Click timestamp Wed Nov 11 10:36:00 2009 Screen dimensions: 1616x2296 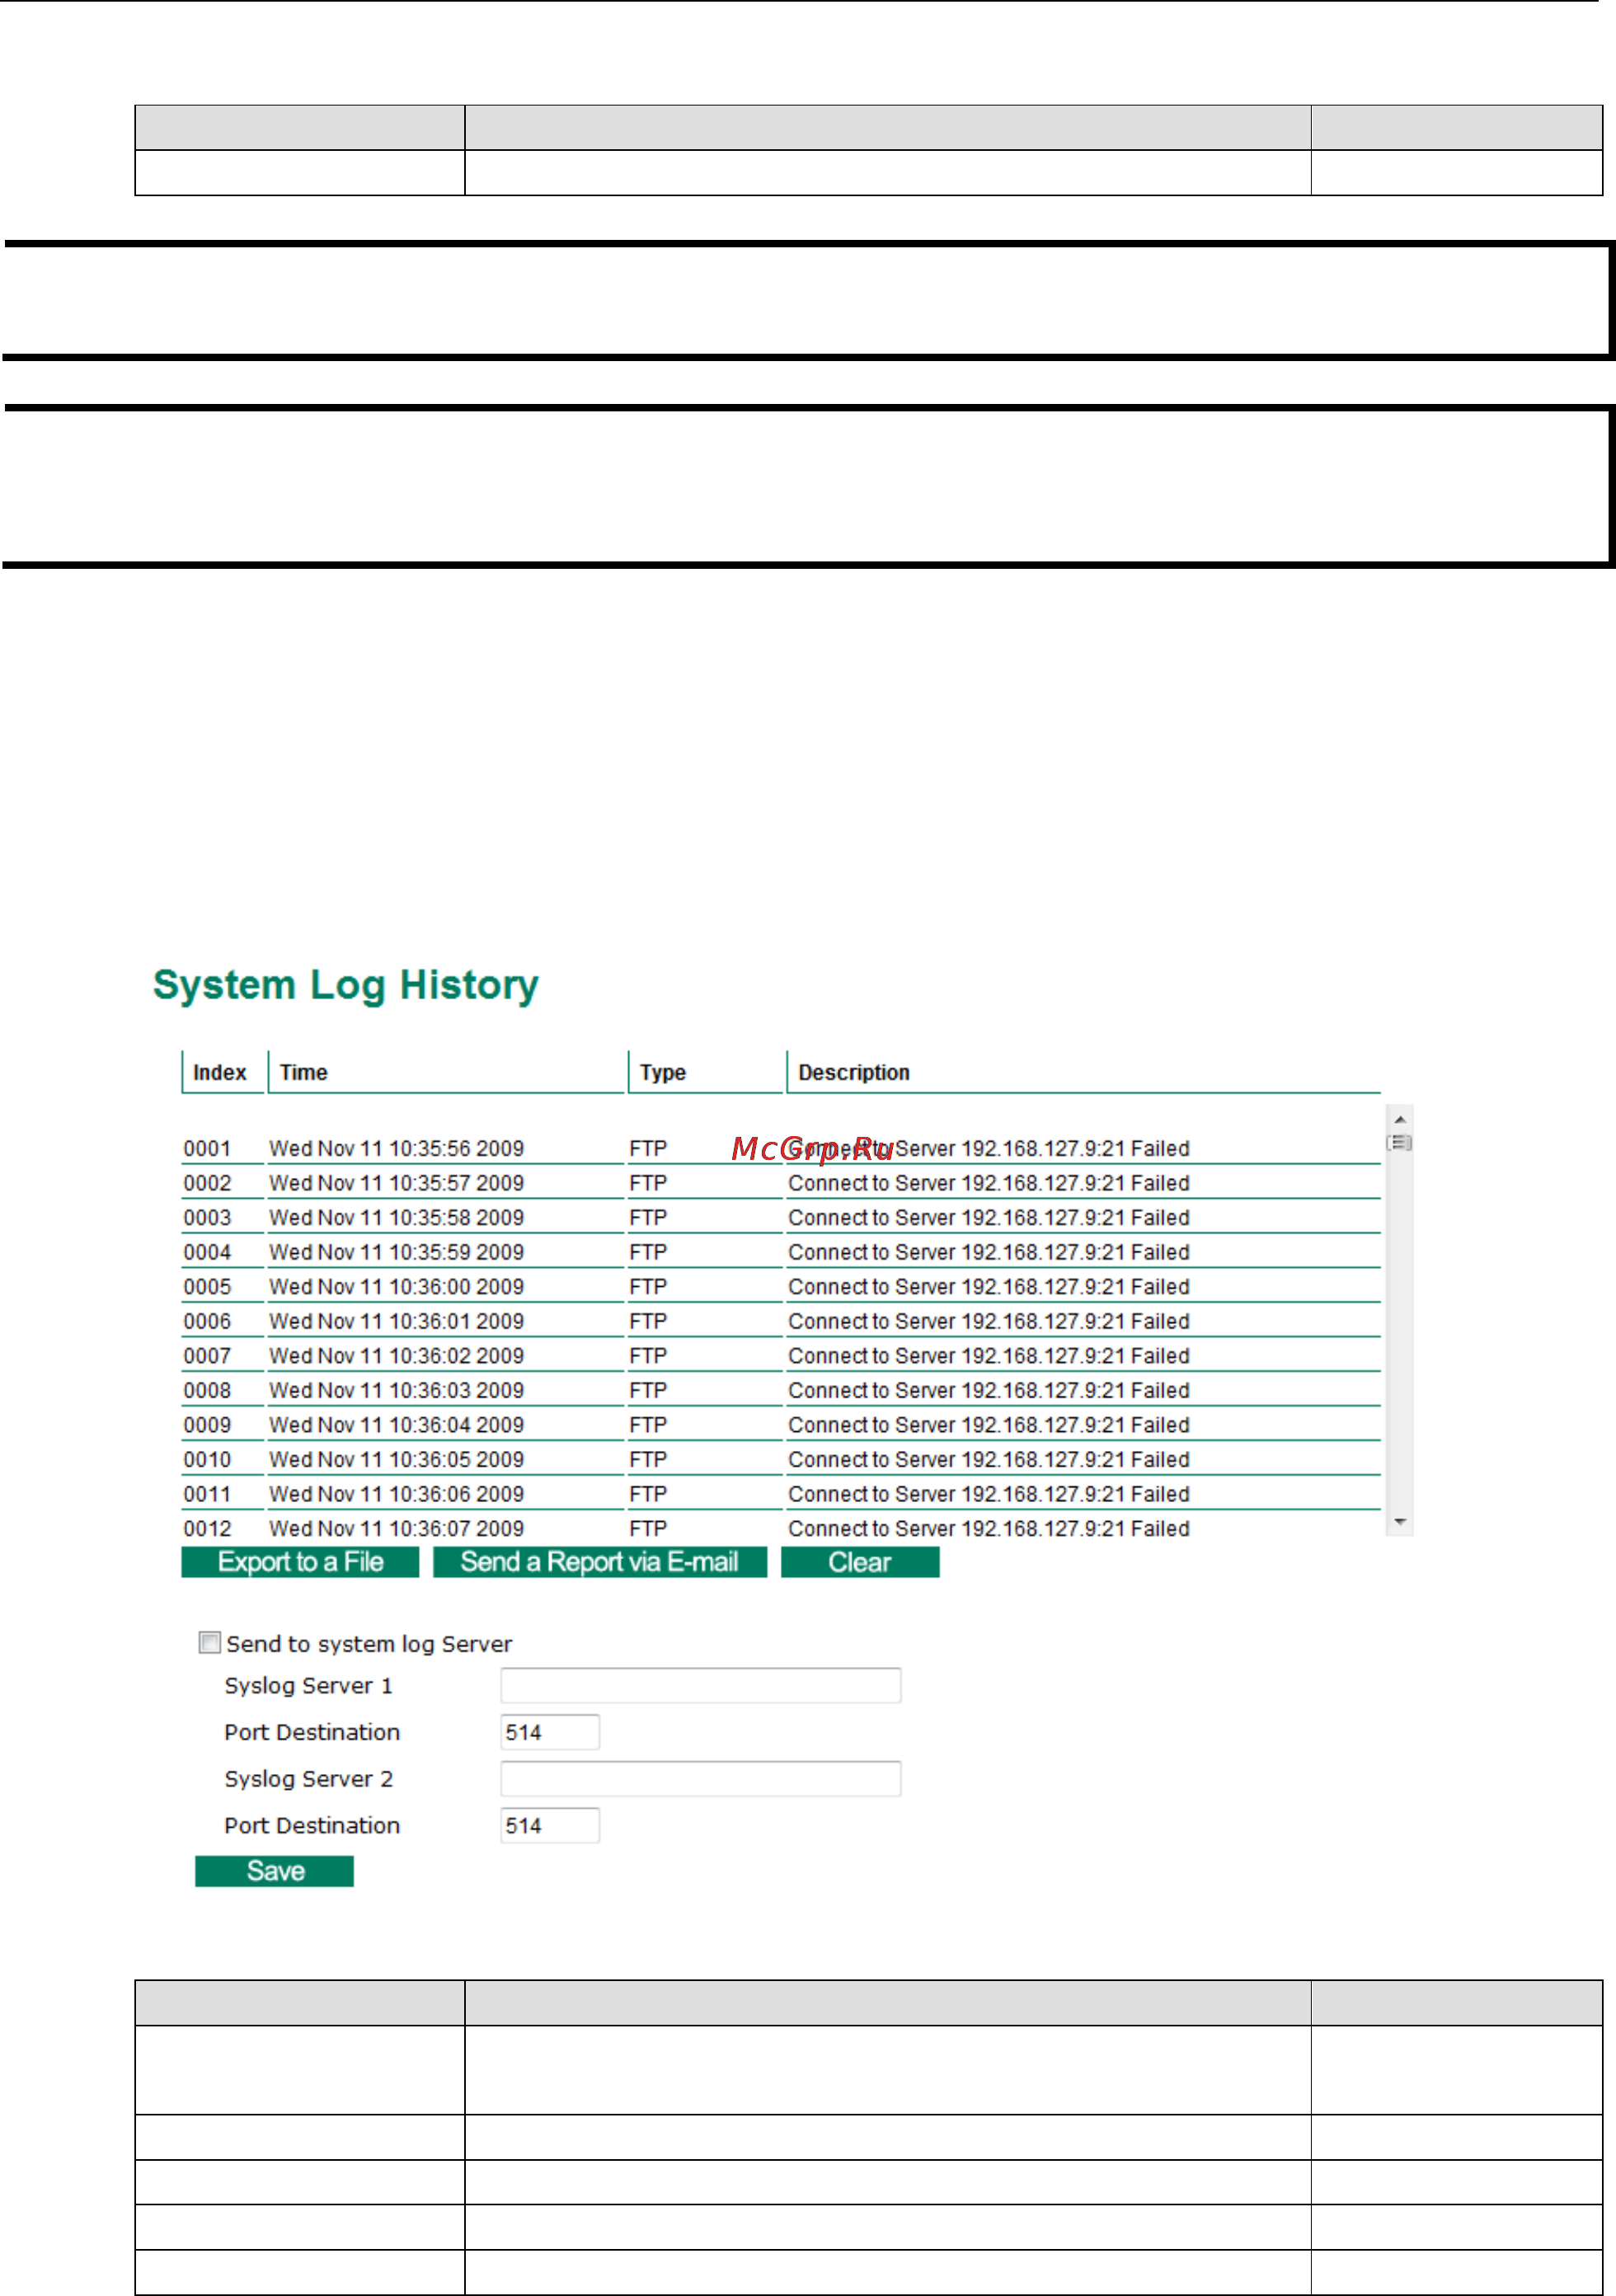pos(396,1286)
